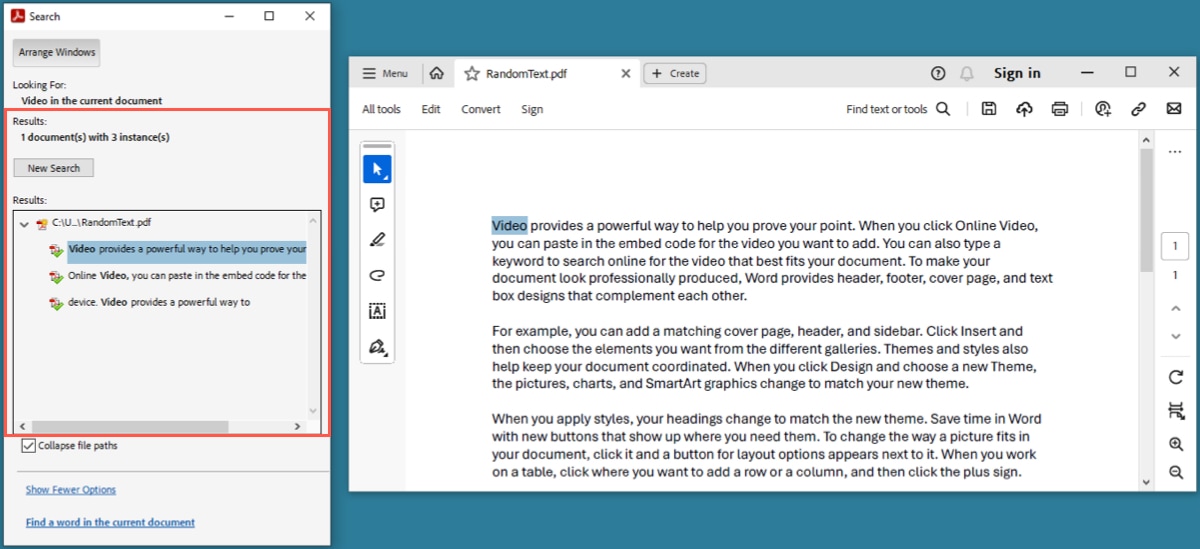1200x549 pixels.
Task: Open the more options ellipsis in right rail
Action: (x=1175, y=152)
